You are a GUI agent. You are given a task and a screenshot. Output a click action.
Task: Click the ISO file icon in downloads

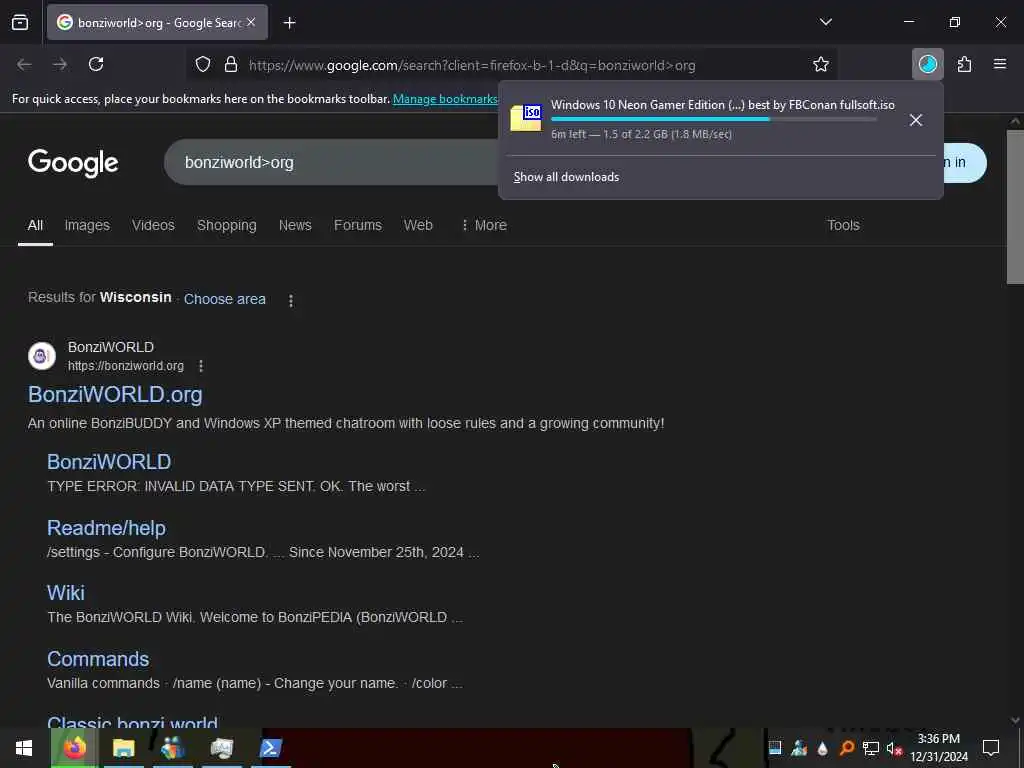tap(526, 118)
